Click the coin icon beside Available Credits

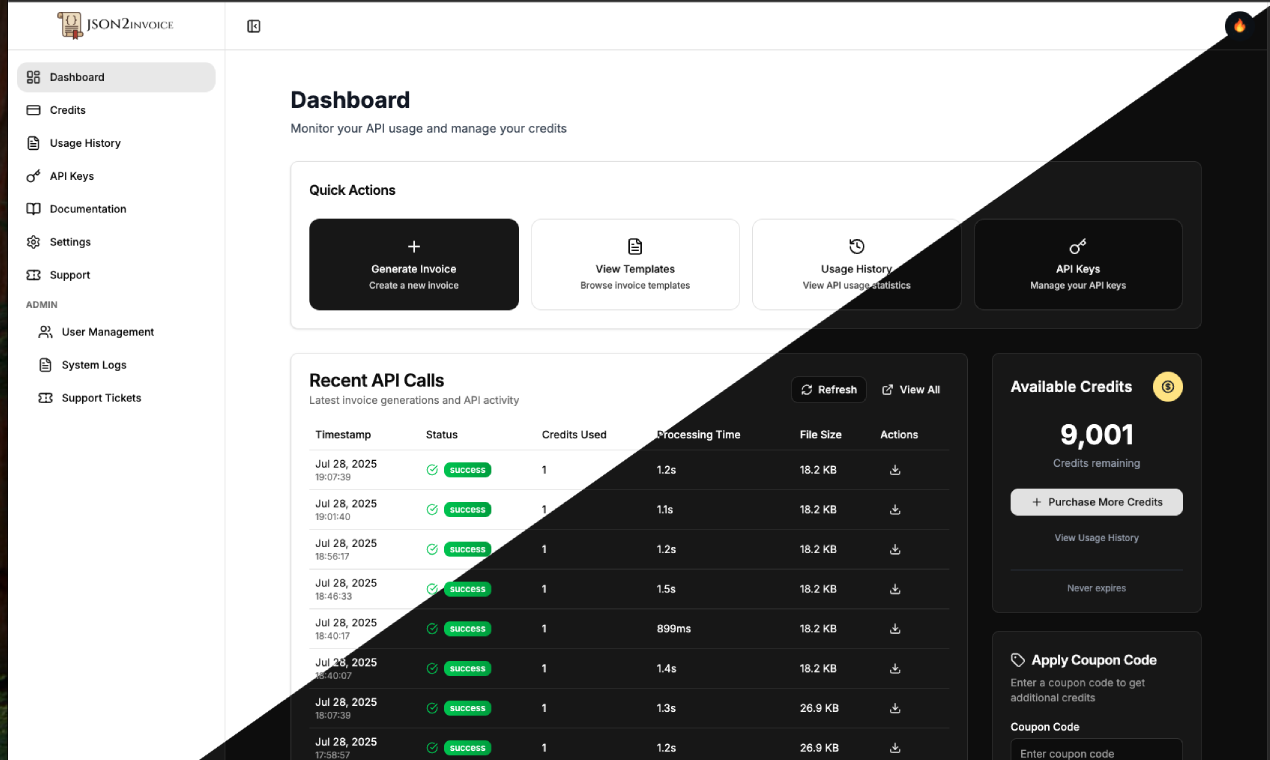pyautogui.click(x=1167, y=386)
